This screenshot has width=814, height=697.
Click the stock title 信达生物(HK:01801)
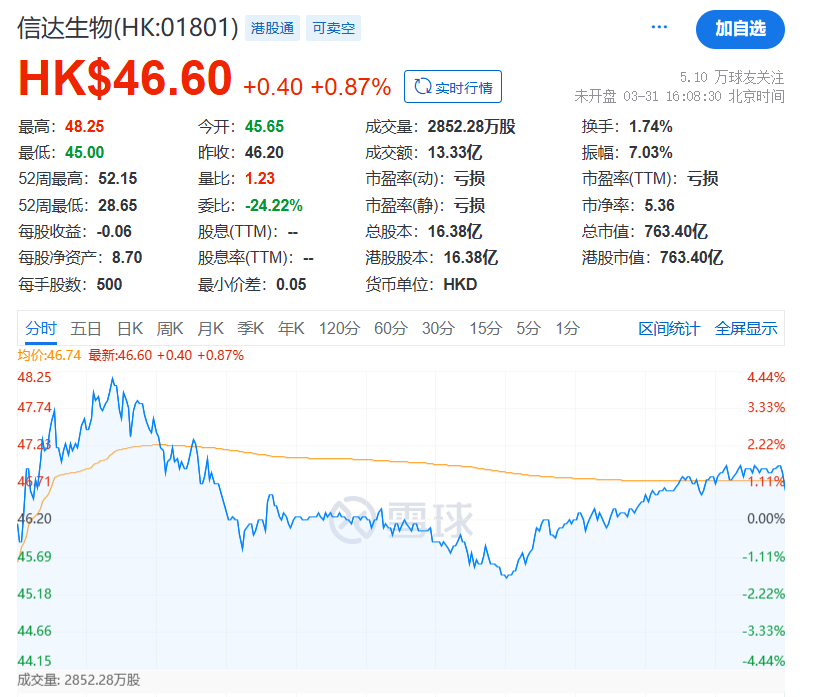coord(128,28)
